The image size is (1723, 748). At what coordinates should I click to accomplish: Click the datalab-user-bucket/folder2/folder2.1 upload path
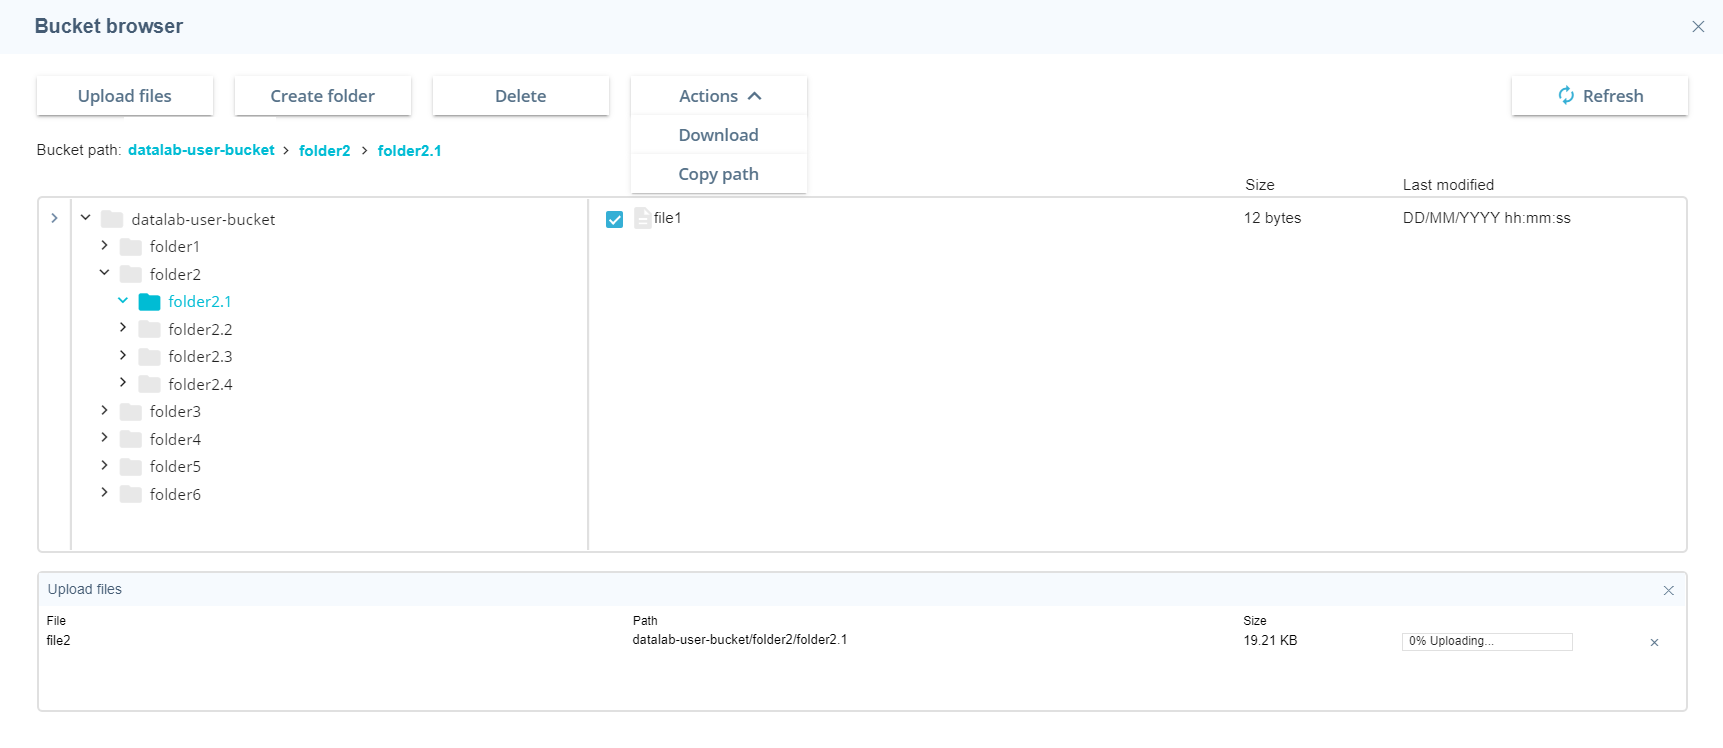pos(740,640)
